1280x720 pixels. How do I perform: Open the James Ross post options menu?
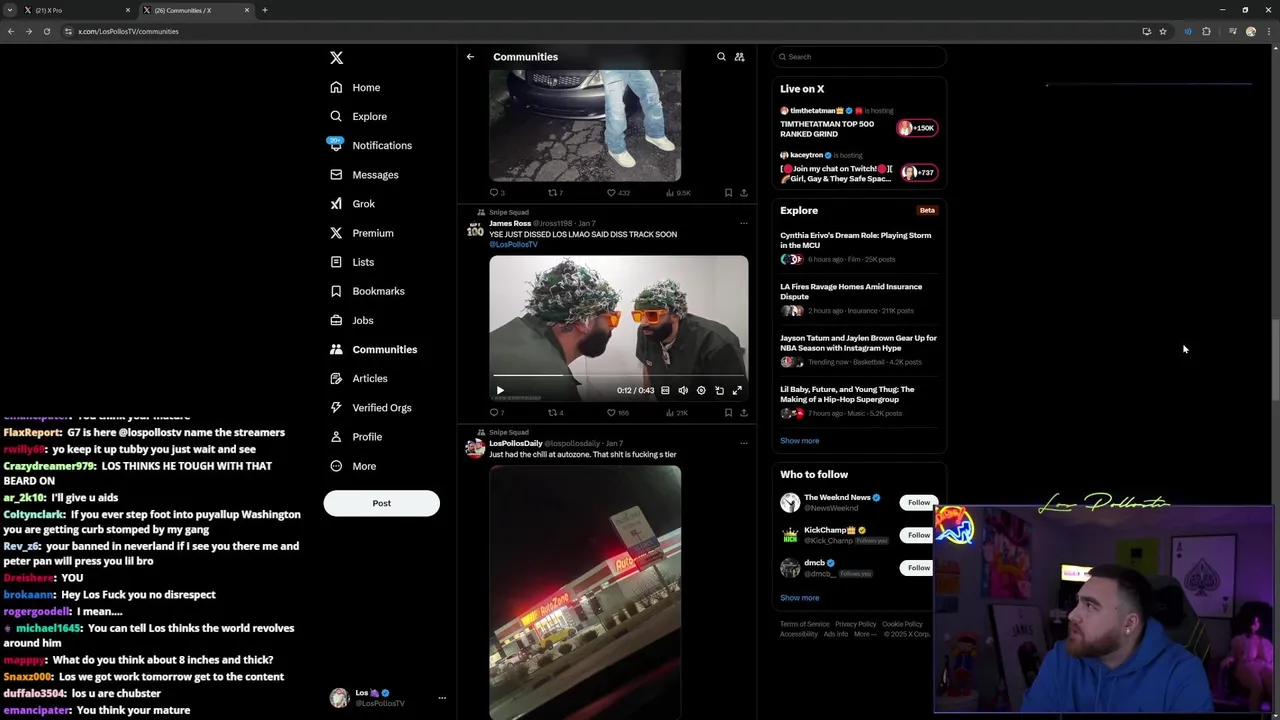[x=743, y=223]
